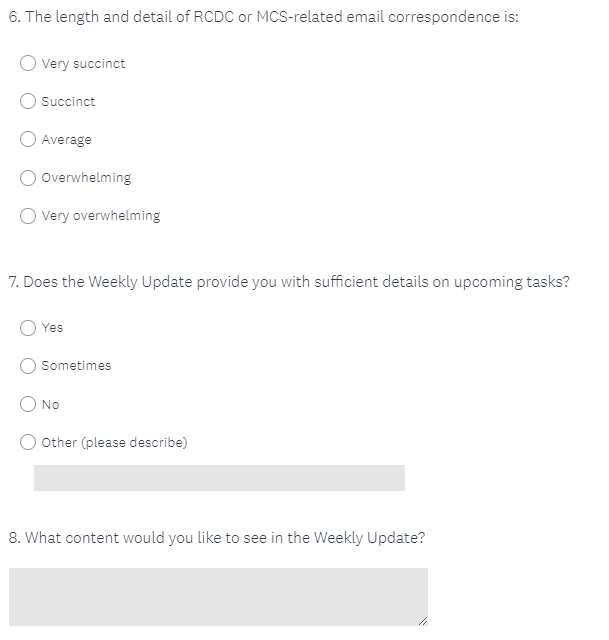This screenshot has width=609, height=640.
Task: Choose the 'Succinct' radio option circle
Action: point(29,101)
